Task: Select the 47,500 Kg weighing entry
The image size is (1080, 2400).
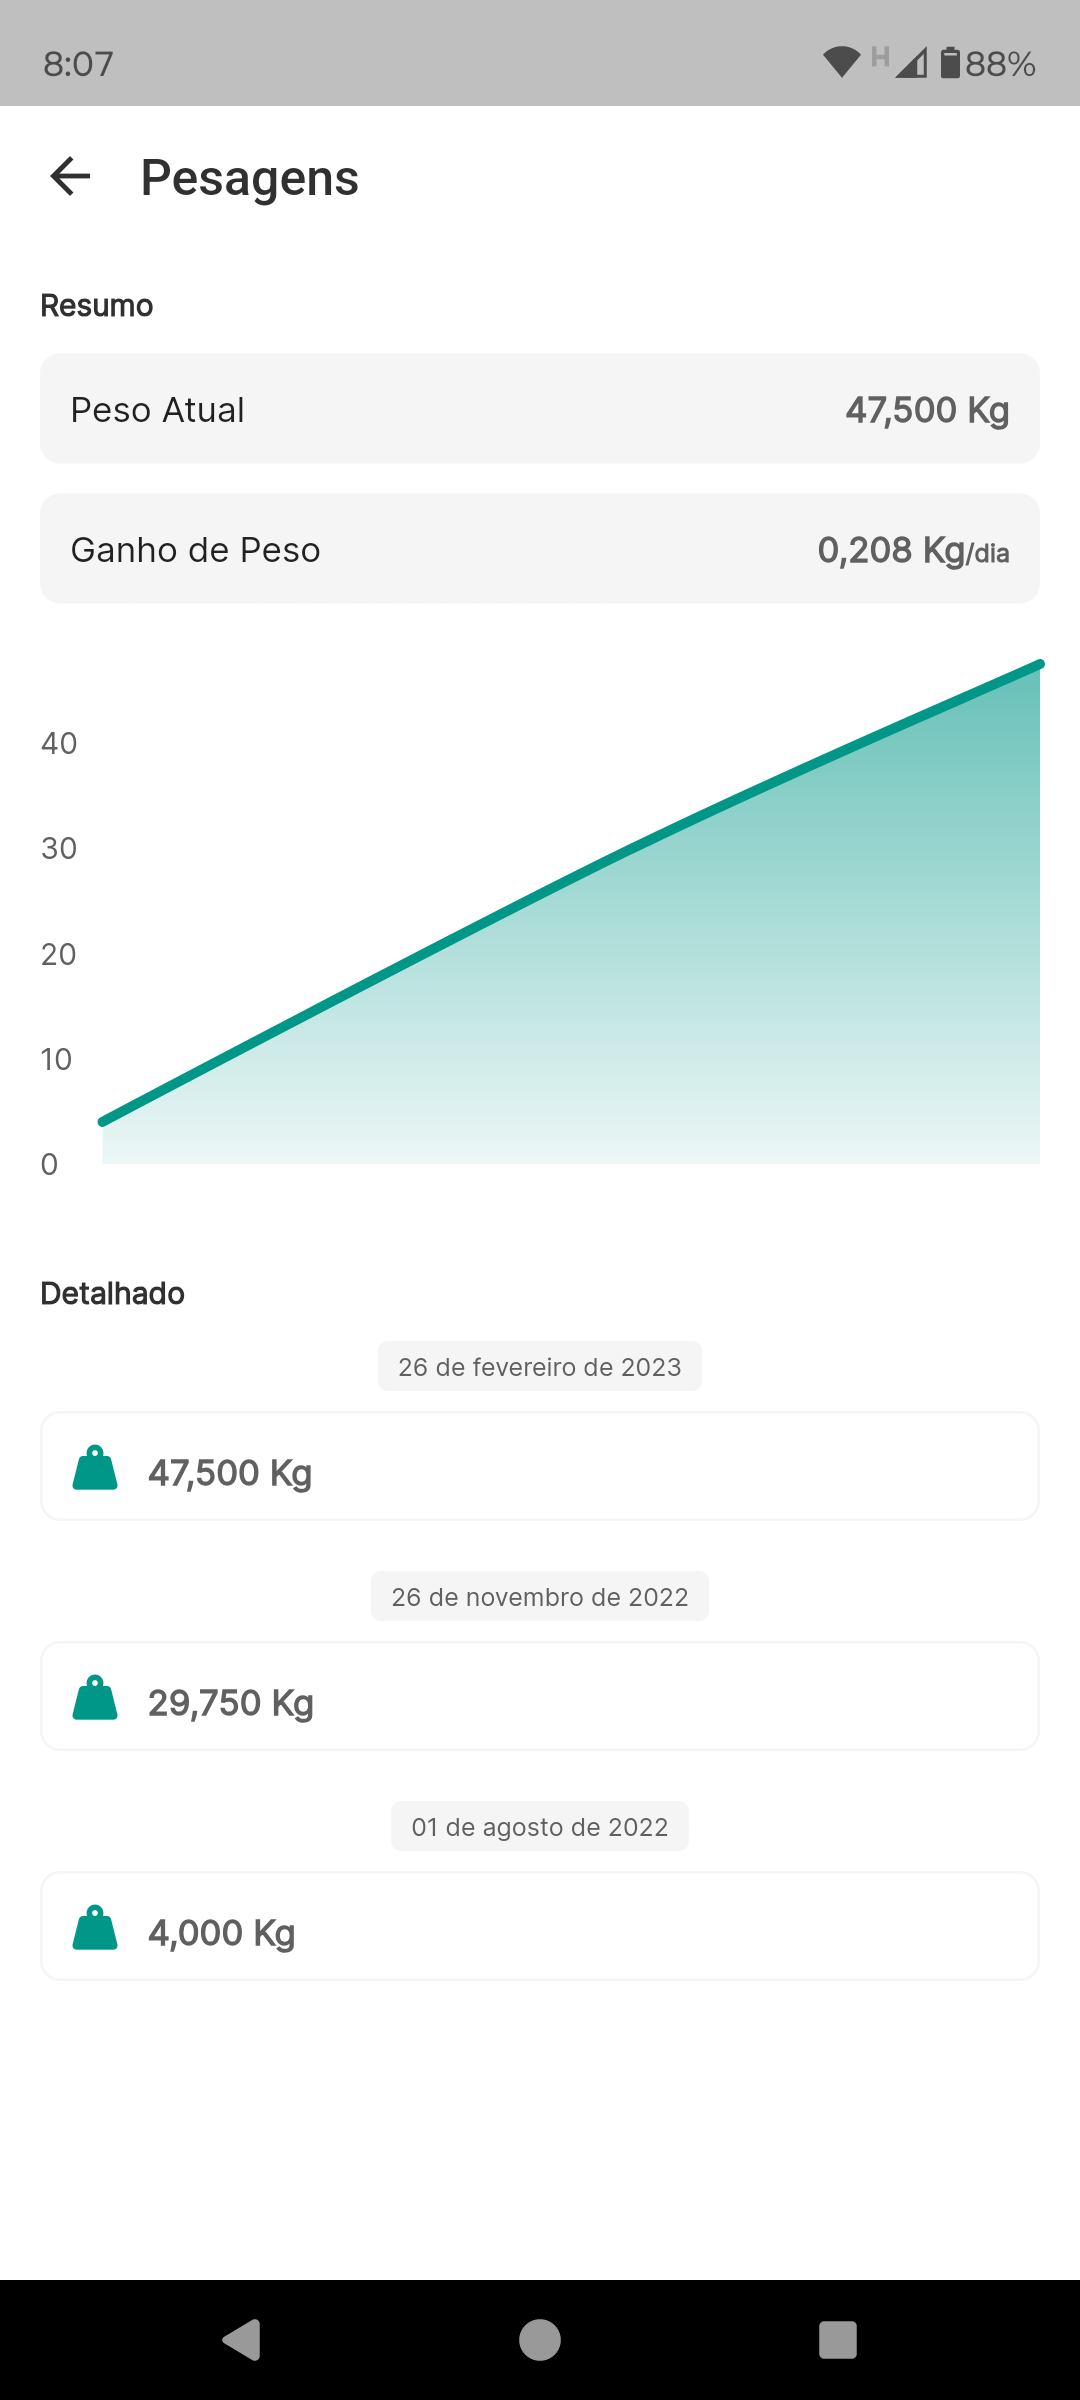Action: (540, 1467)
